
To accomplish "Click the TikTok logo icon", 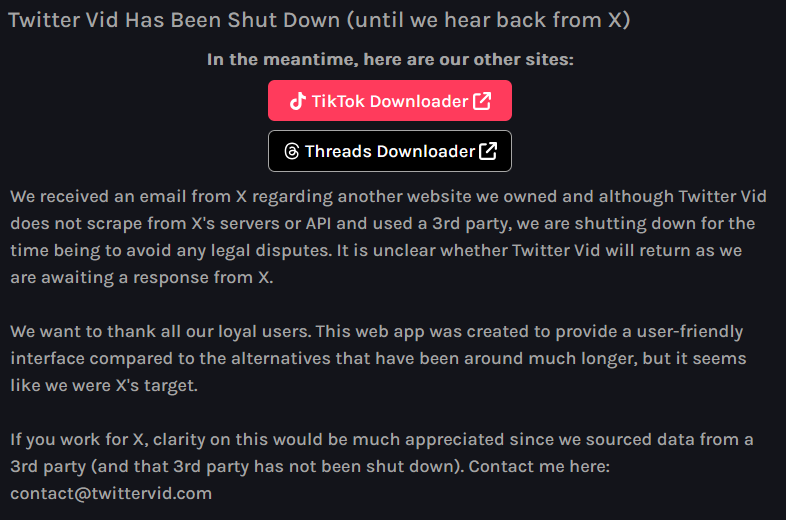I will [x=297, y=101].
